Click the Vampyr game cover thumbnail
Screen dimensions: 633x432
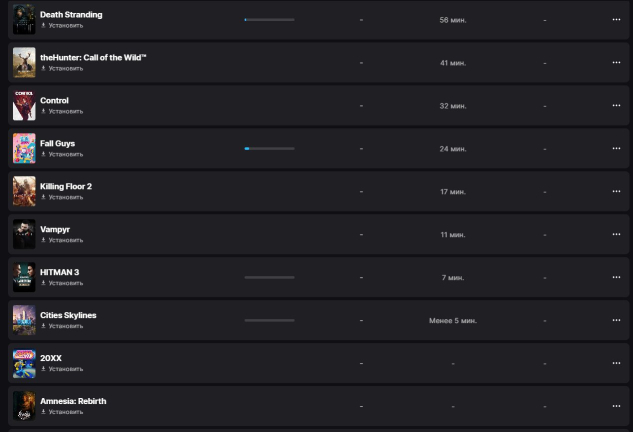point(24,234)
